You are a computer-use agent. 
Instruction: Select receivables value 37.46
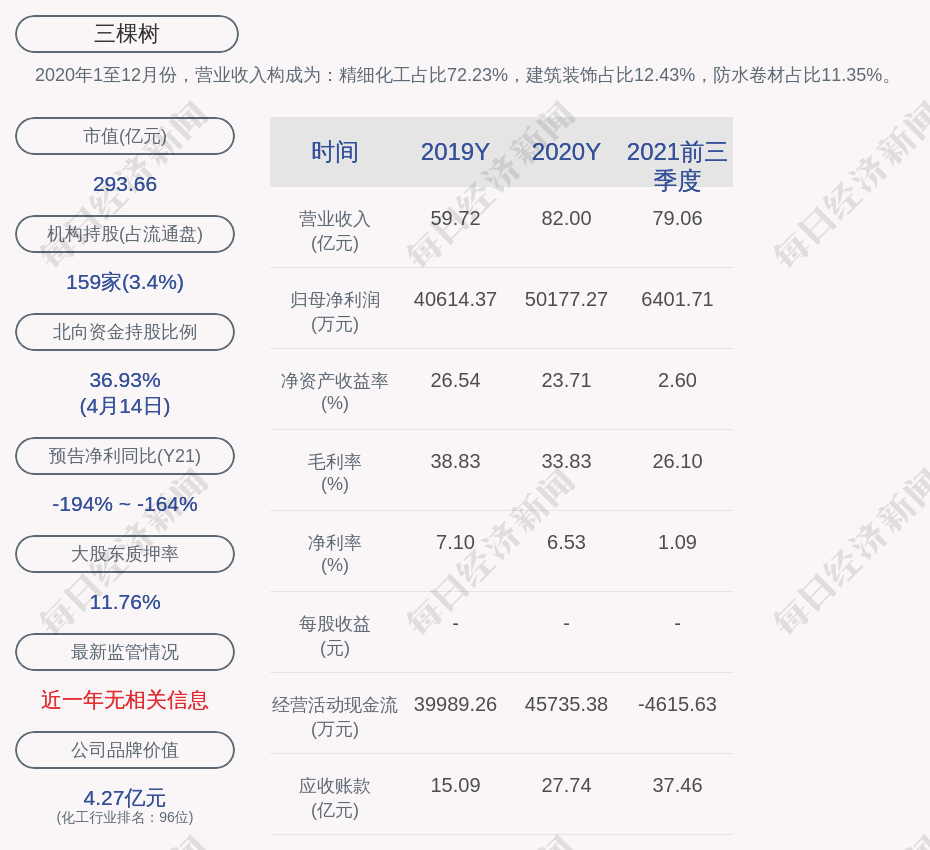677,785
